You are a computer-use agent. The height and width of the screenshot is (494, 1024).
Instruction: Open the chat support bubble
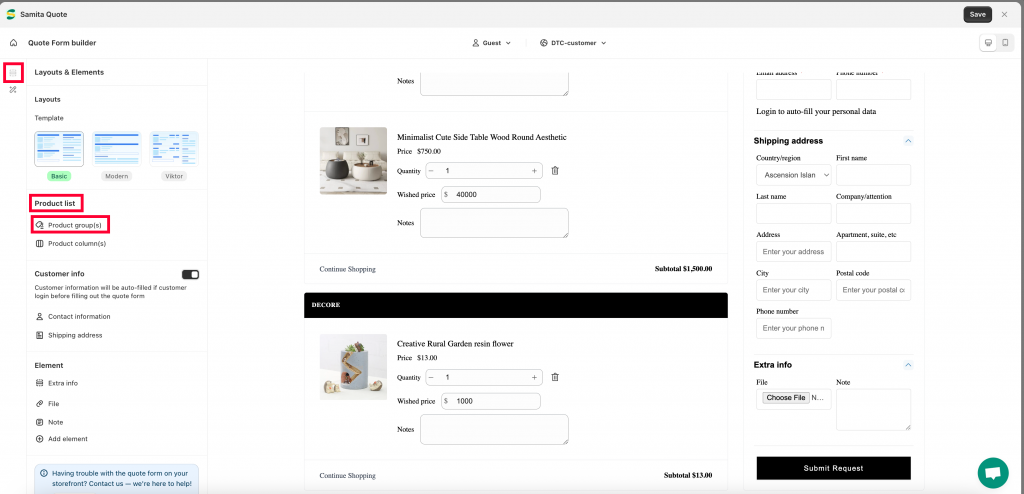point(993,473)
